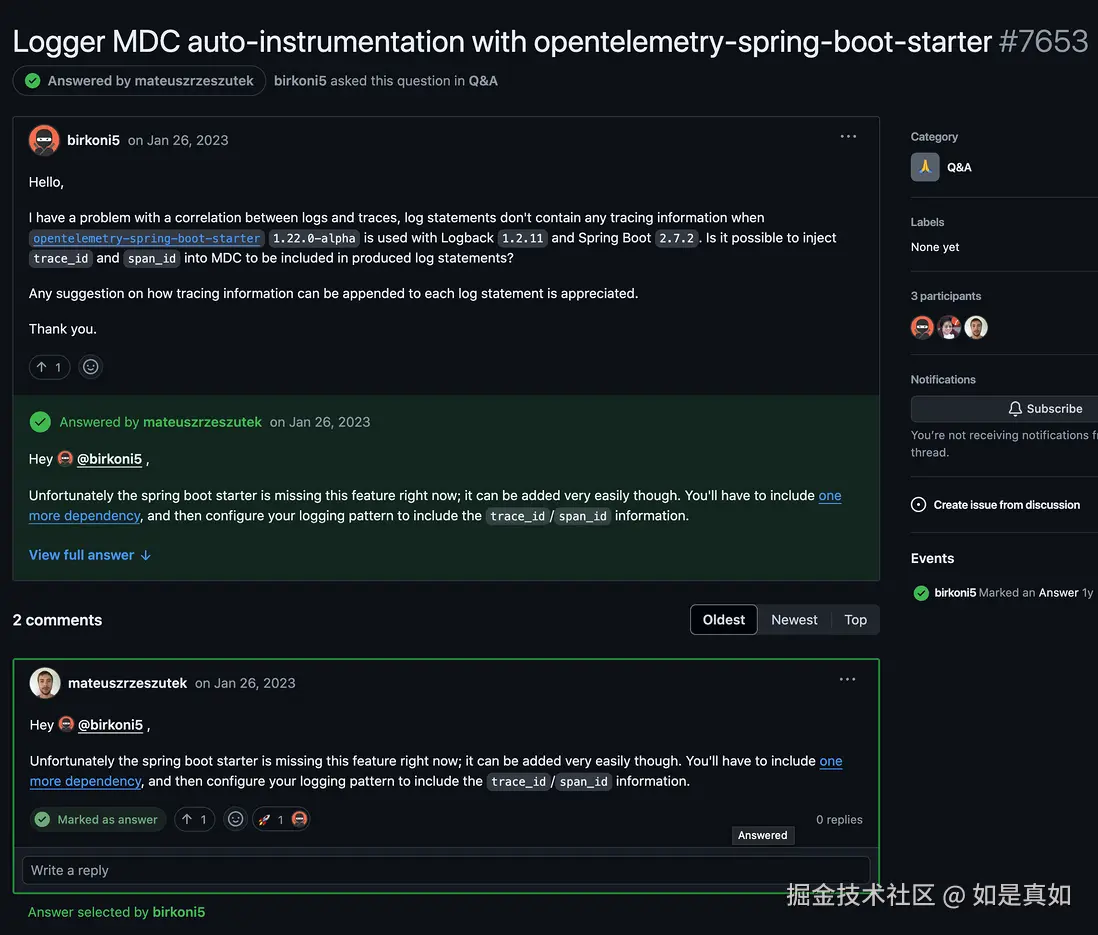Viewport: 1098px width, 935px height.
Task: Open the second participant avatar
Action: click(949, 327)
